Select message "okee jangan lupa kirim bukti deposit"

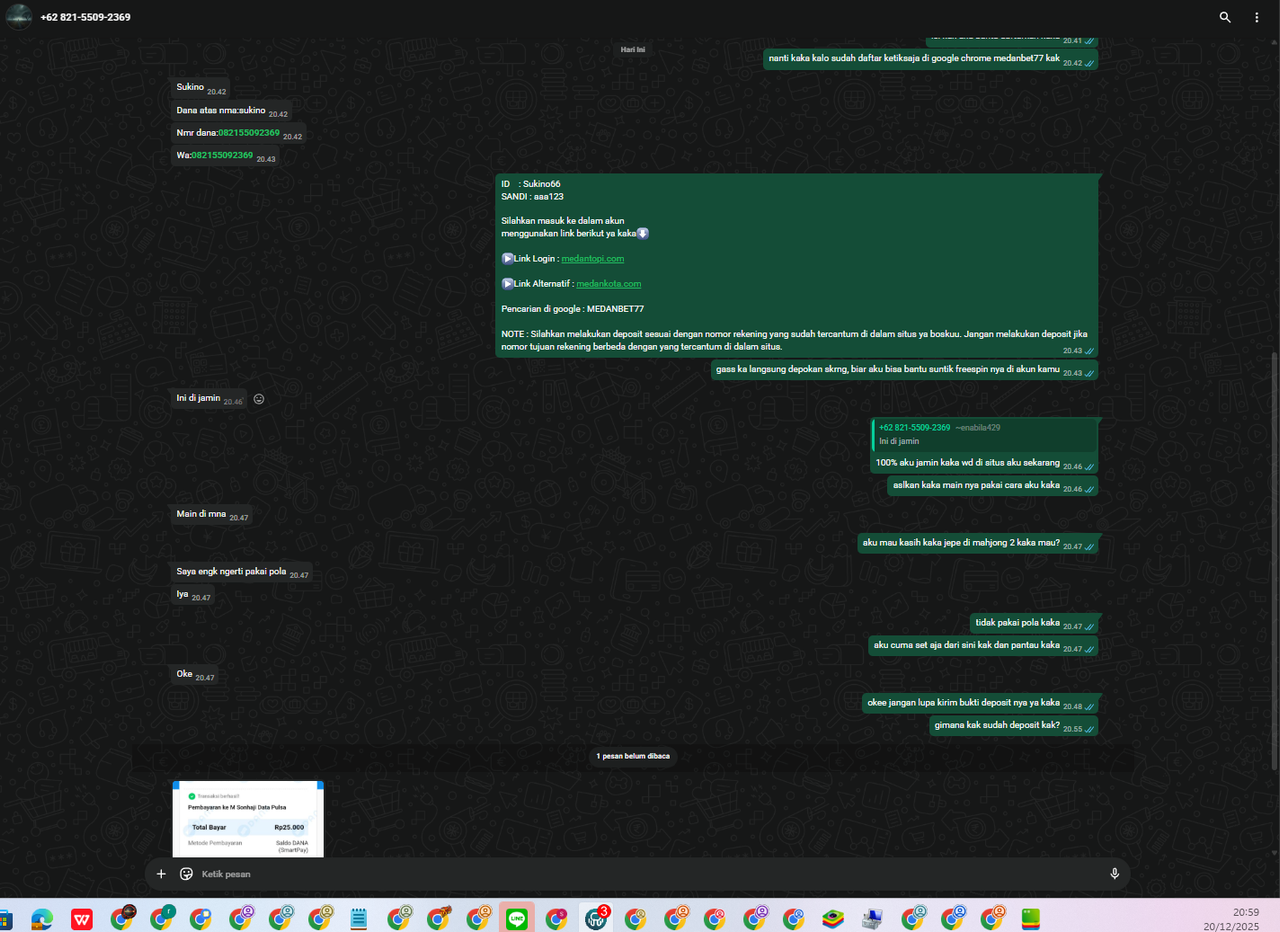(x=980, y=704)
